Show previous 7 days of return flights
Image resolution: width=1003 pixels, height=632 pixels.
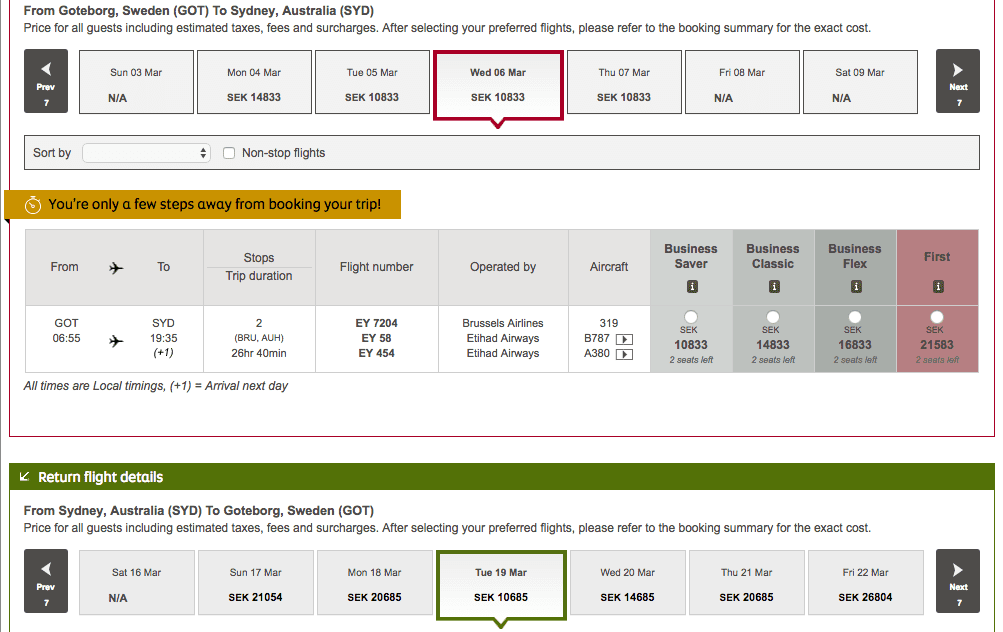46,581
